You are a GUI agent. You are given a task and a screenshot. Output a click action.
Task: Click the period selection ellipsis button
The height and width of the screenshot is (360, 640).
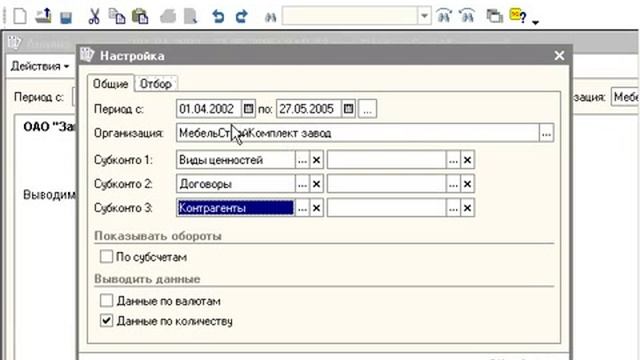pyautogui.click(x=367, y=109)
